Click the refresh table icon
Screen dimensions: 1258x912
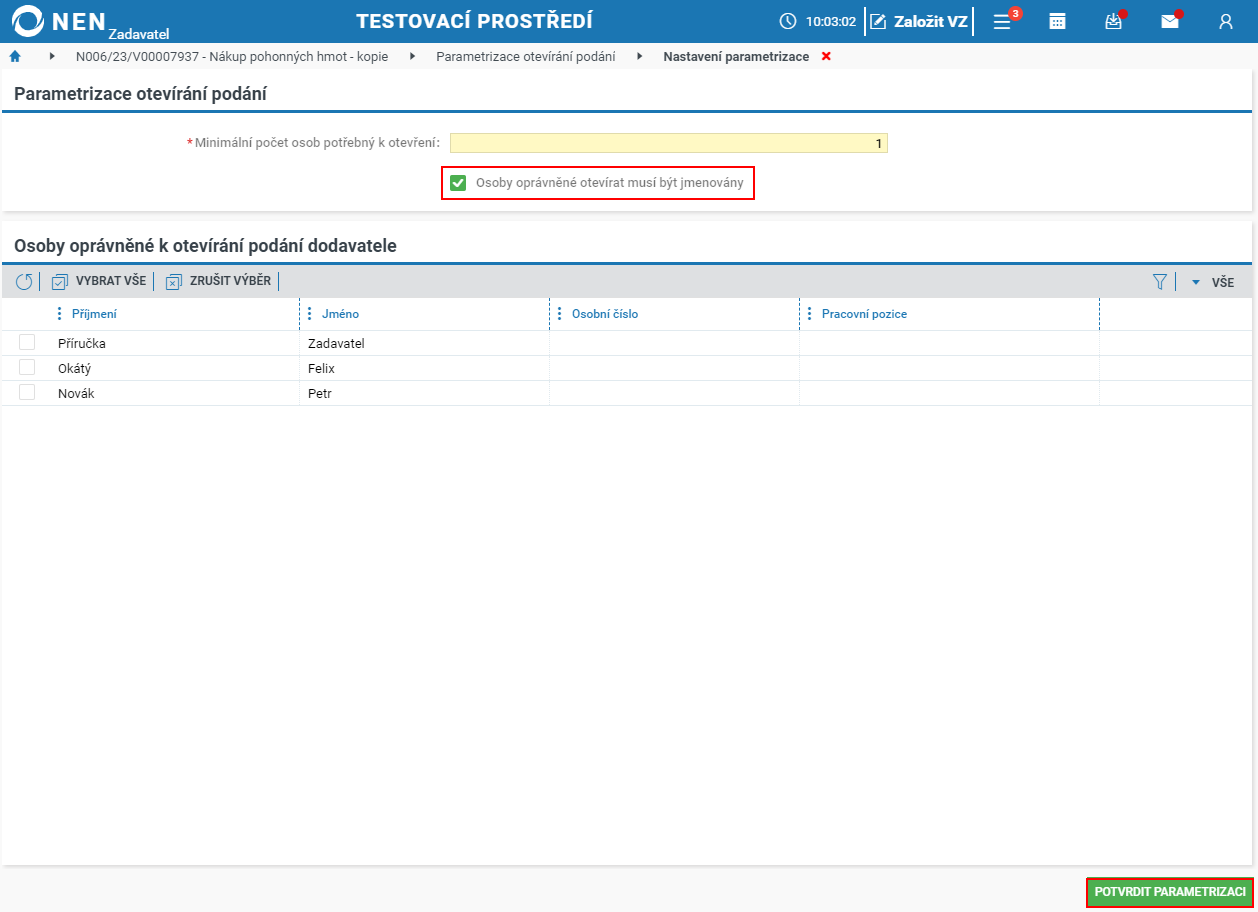point(24,282)
